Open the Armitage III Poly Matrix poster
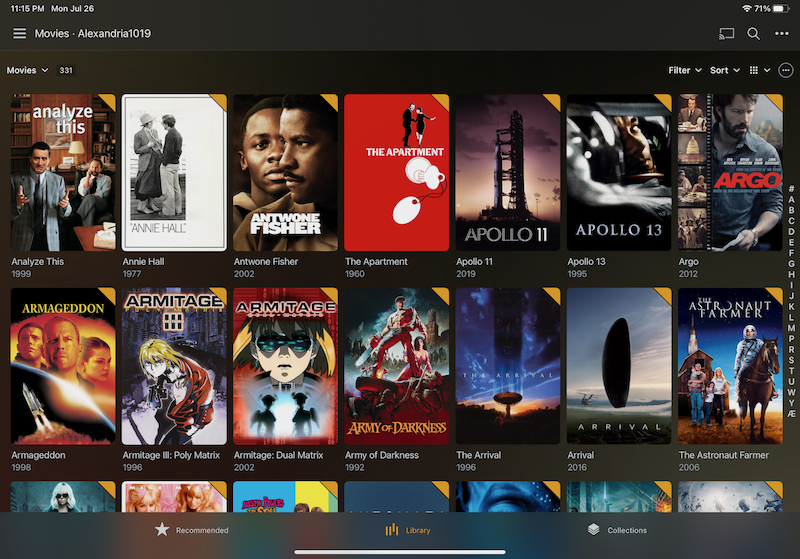This screenshot has height=559, width=800. click(x=174, y=366)
